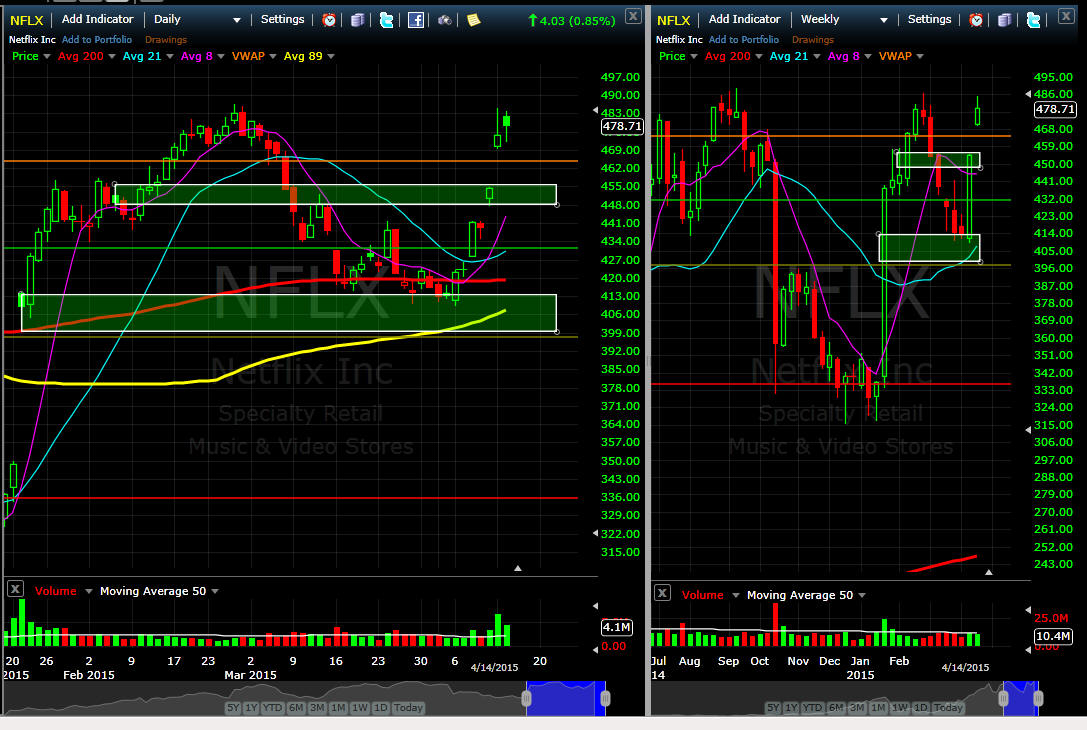Viewport: 1087px width, 730px height.
Task: Click Add Indicator in Weekly chart
Action: [744, 19]
